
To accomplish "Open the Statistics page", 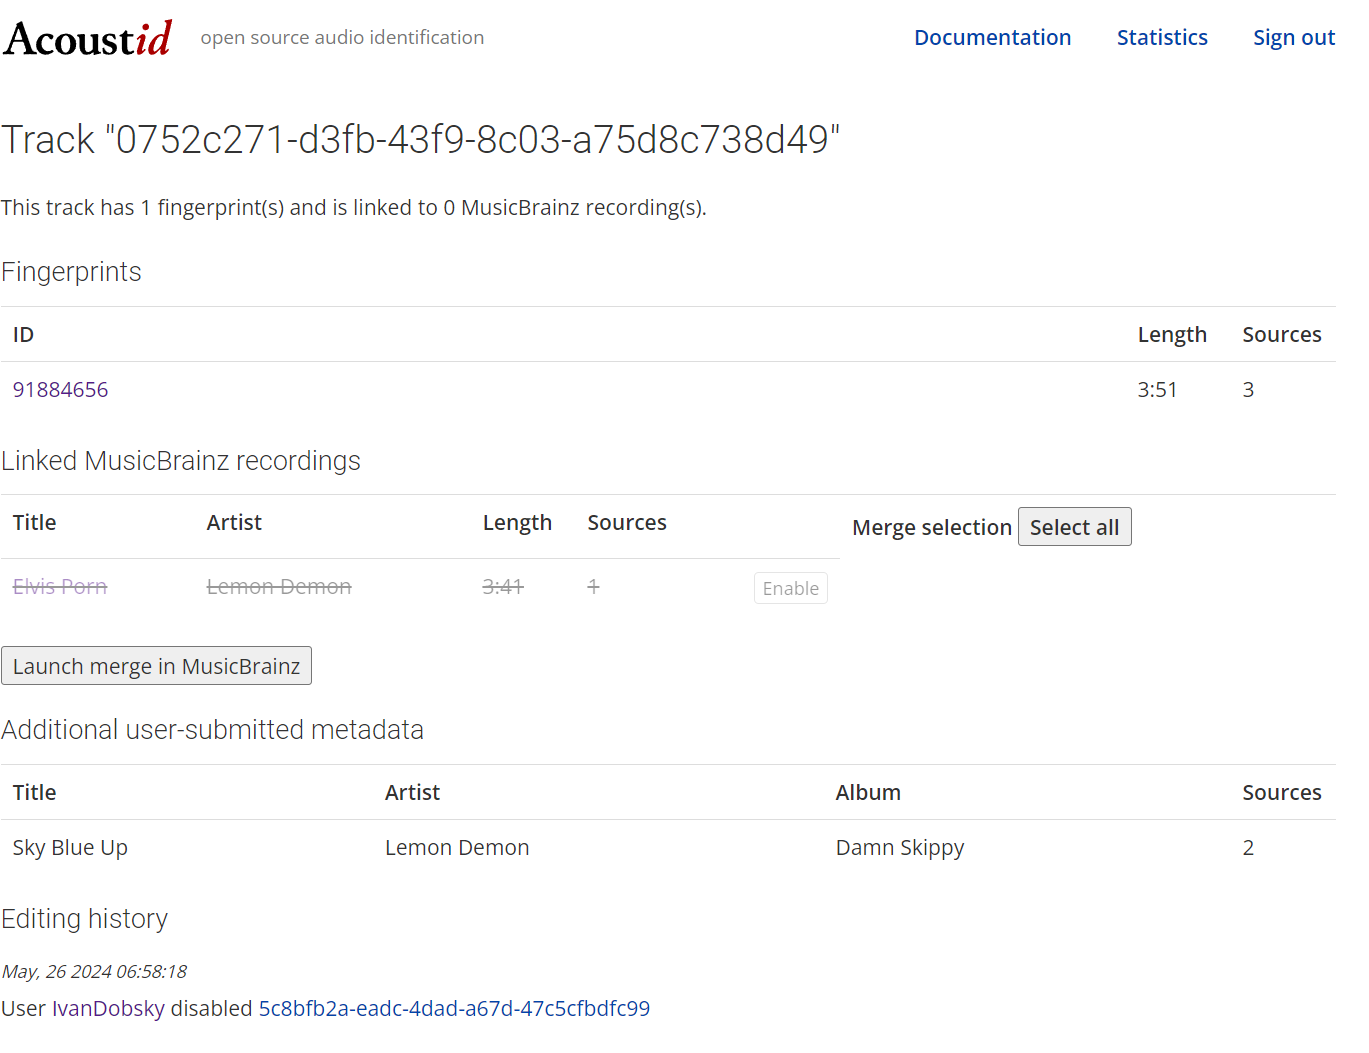I will pos(1161,37).
